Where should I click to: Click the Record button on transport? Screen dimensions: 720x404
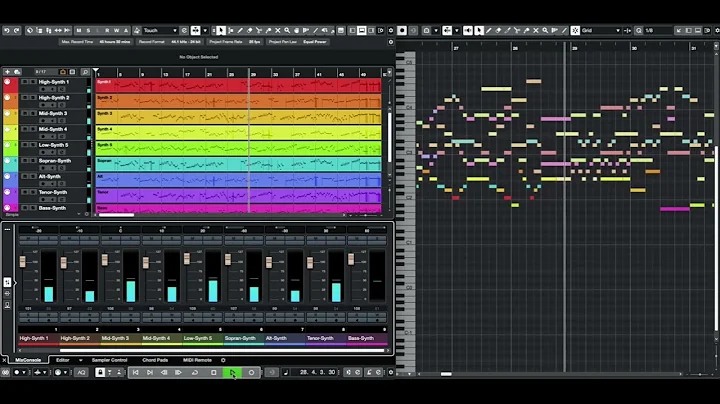(251, 372)
